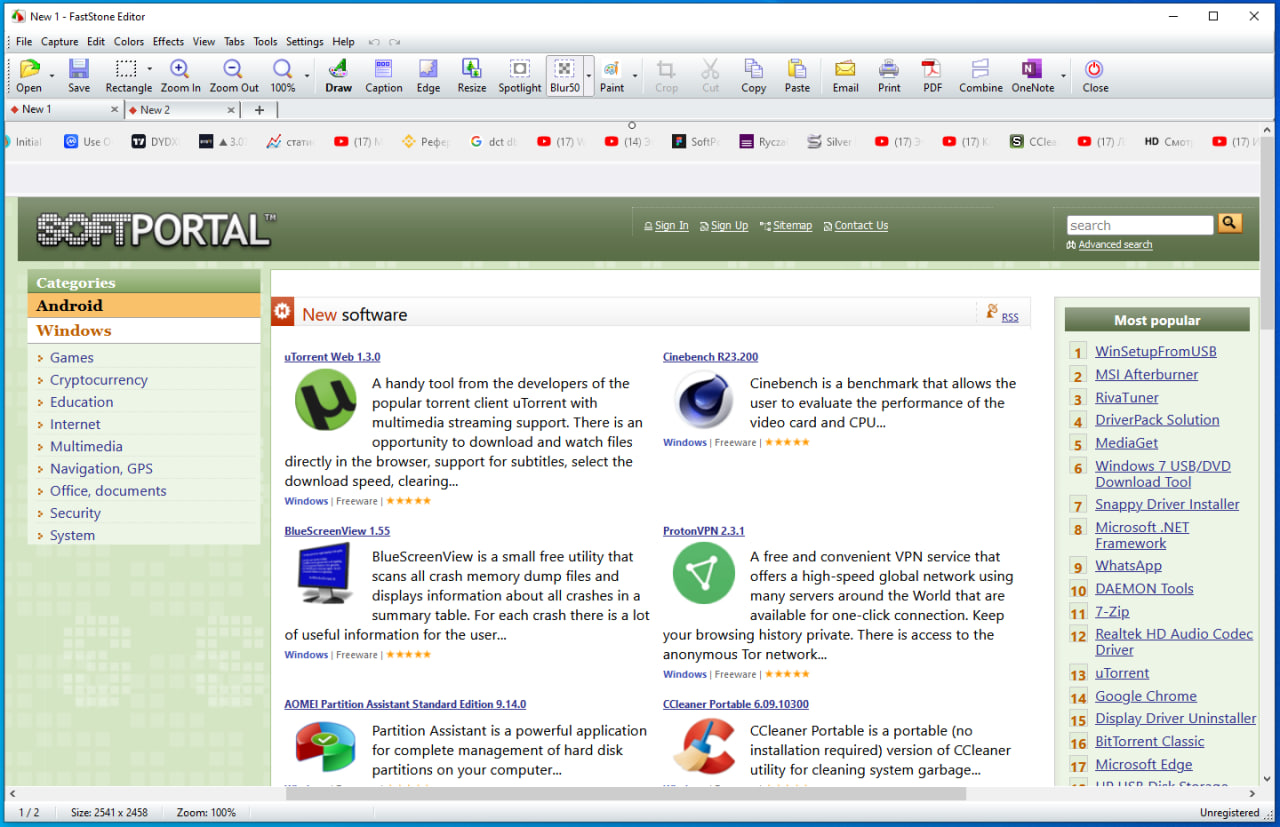Expand the OneNote dropdown arrow
This screenshot has height=827, width=1280.
click(x=1063, y=75)
